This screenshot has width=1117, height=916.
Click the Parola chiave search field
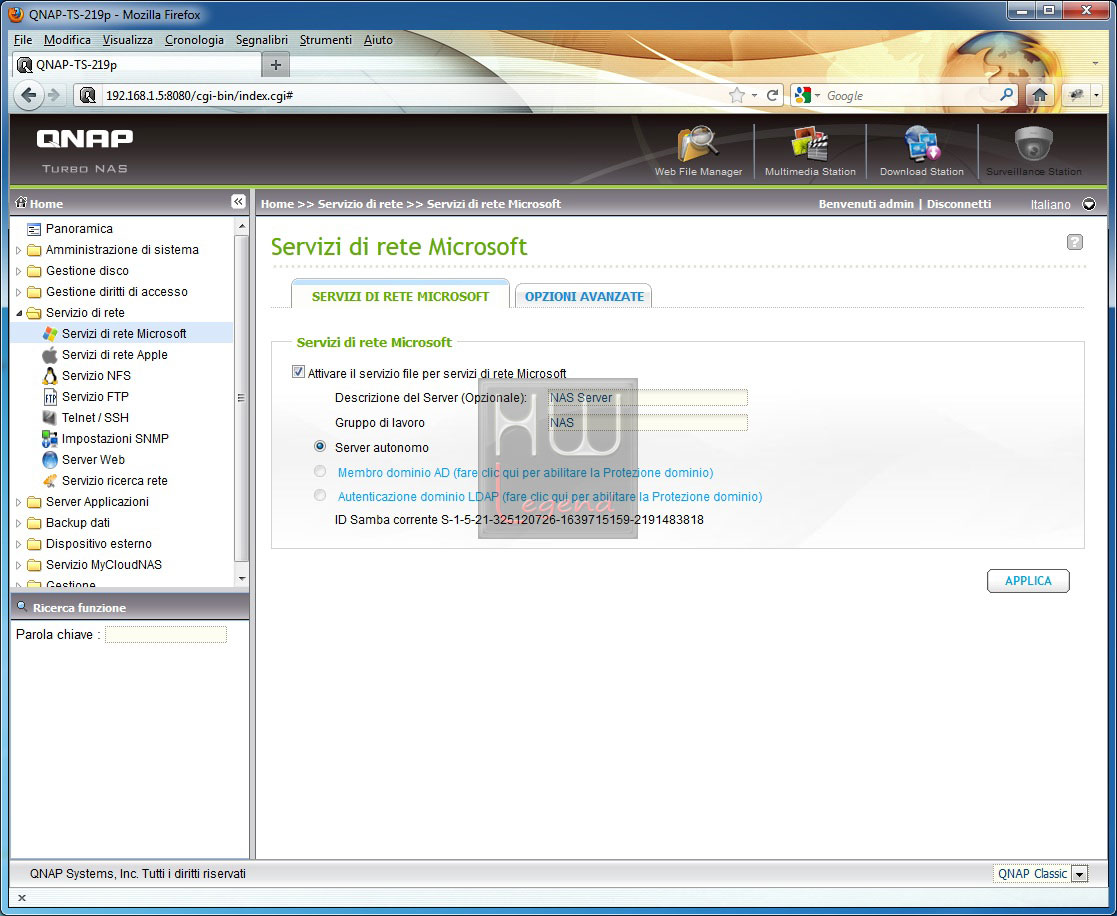[x=166, y=634]
